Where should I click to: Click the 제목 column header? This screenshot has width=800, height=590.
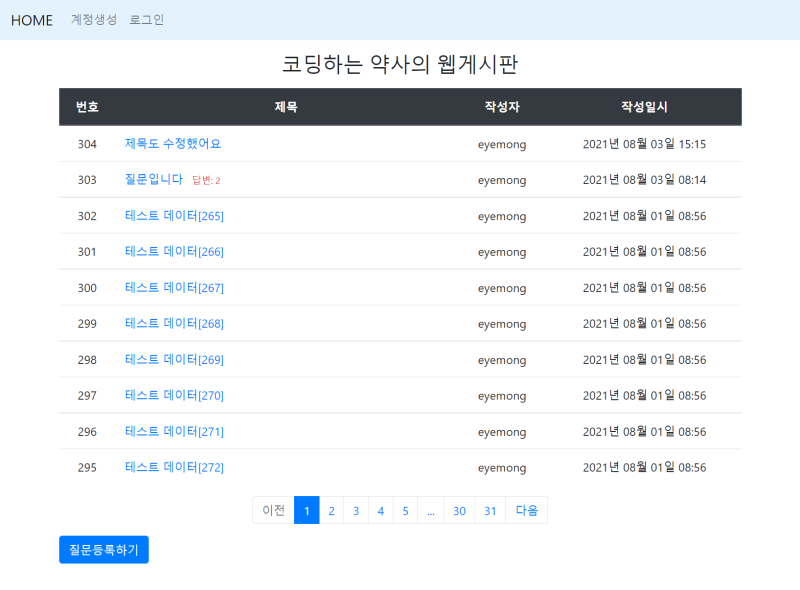point(285,107)
